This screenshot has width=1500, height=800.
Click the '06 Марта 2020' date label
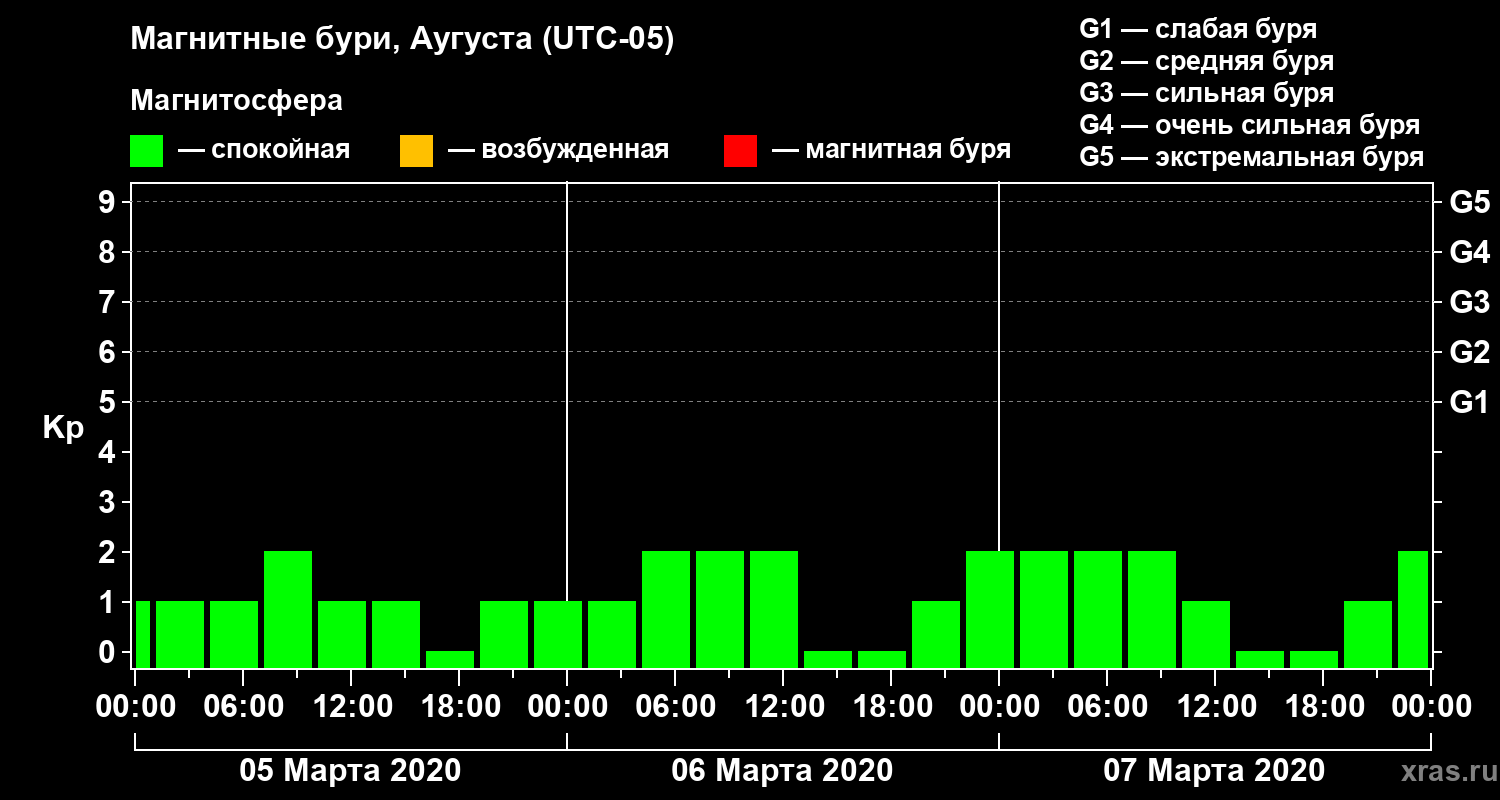782,771
